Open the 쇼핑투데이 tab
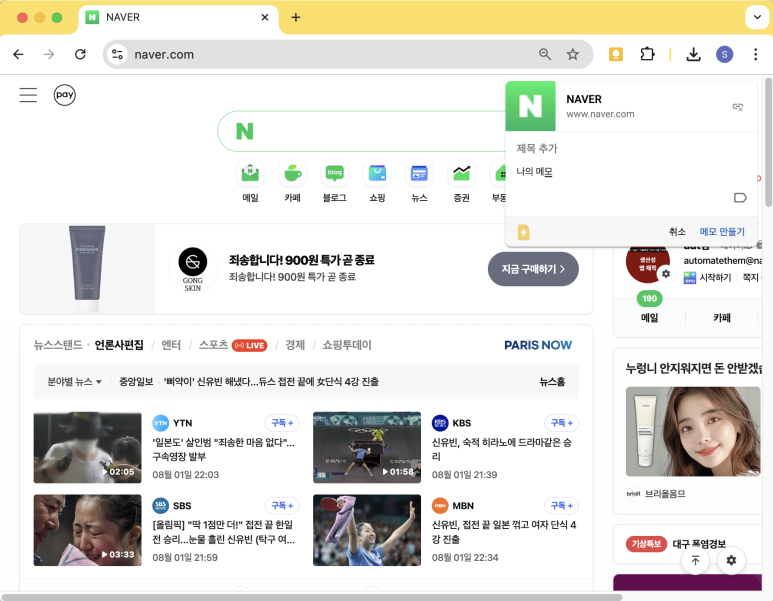Viewport: 773px width, 601px height. (x=347, y=345)
